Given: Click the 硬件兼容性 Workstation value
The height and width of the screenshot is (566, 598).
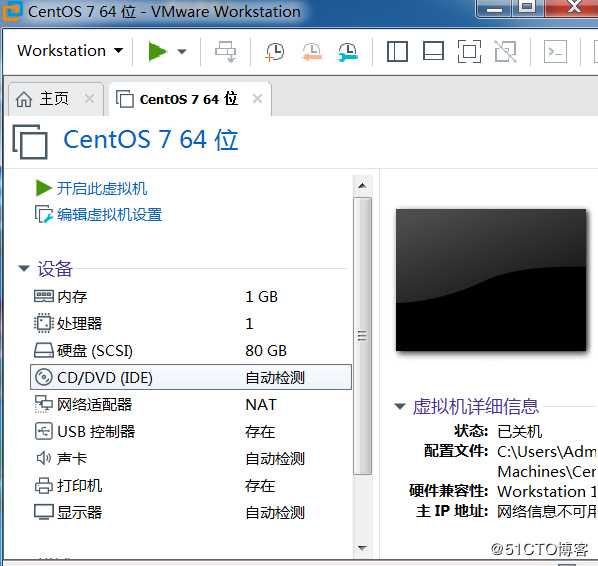Looking at the screenshot, I should pyautogui.click(x=547, y=492).
